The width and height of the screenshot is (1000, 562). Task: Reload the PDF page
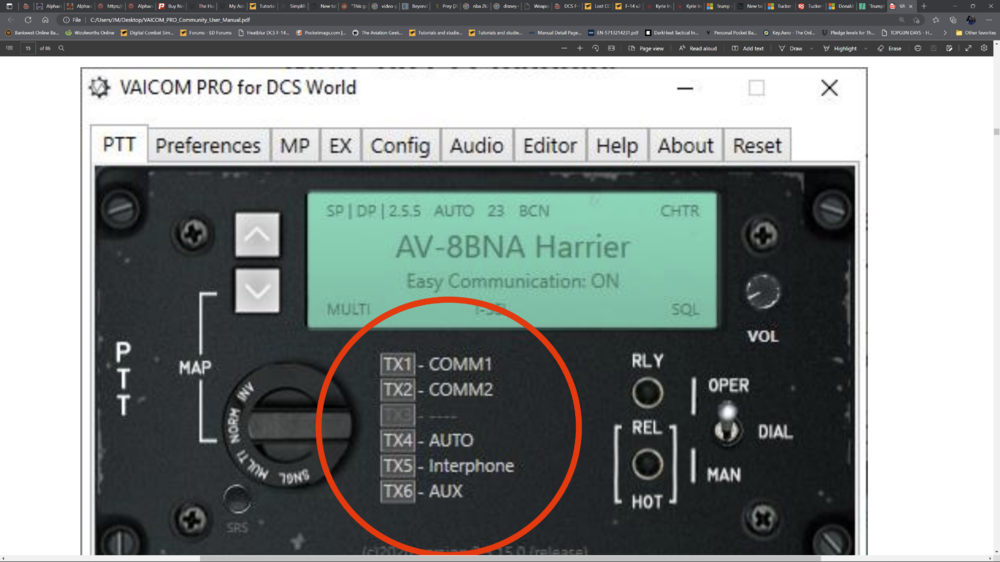tap(28, 20)
